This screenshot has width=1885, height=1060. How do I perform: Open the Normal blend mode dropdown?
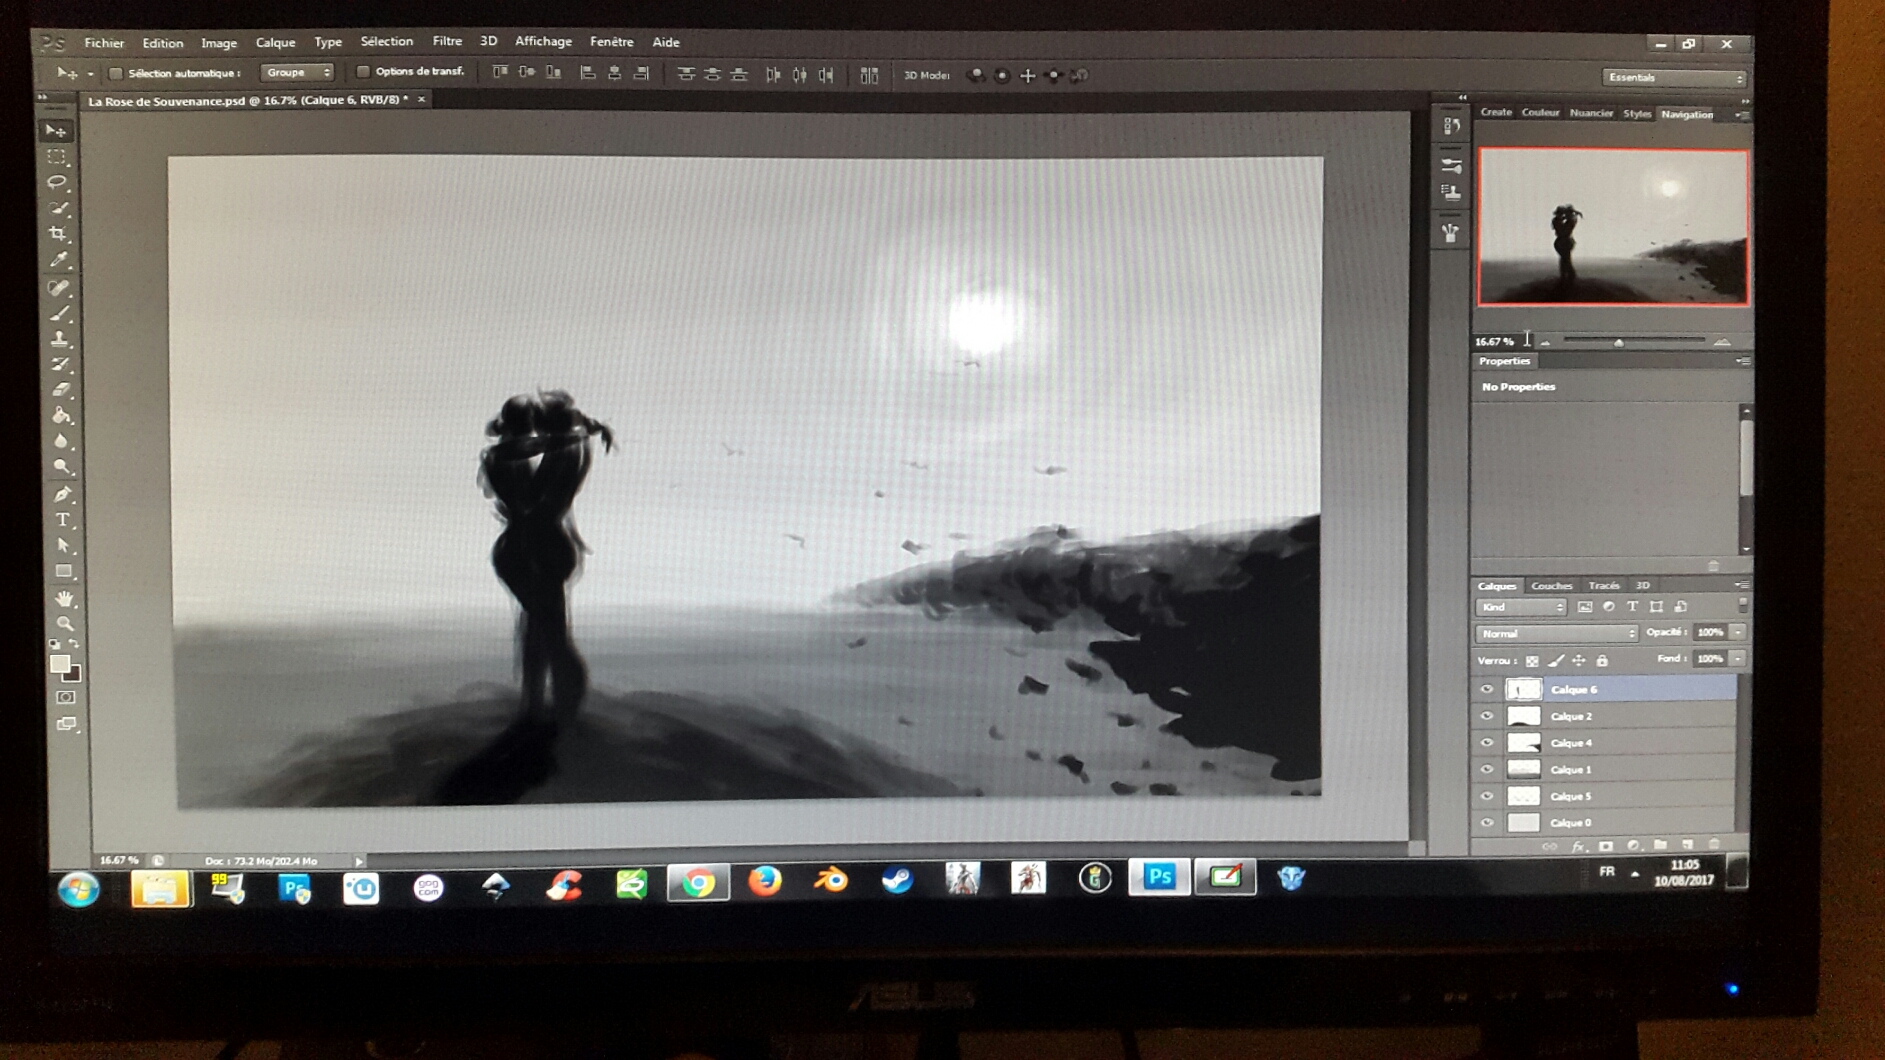[1557, 633]
